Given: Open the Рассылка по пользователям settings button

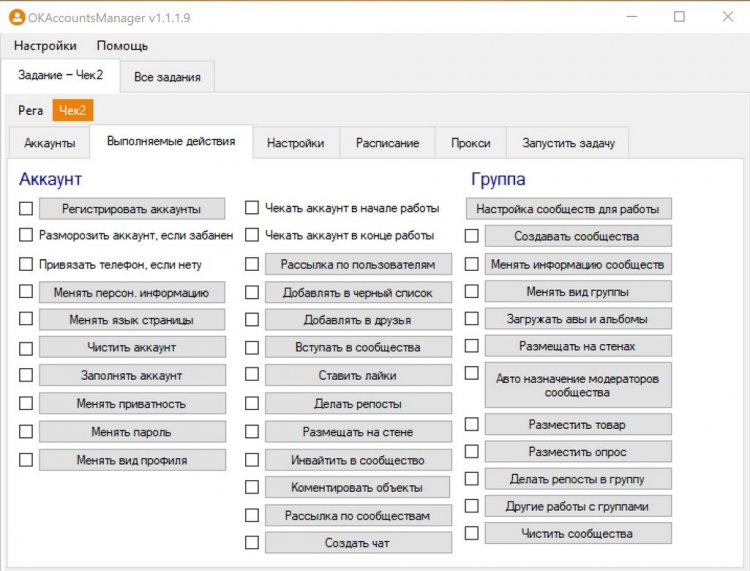Looking at the screenshot, I should click(x=358, y=265).
